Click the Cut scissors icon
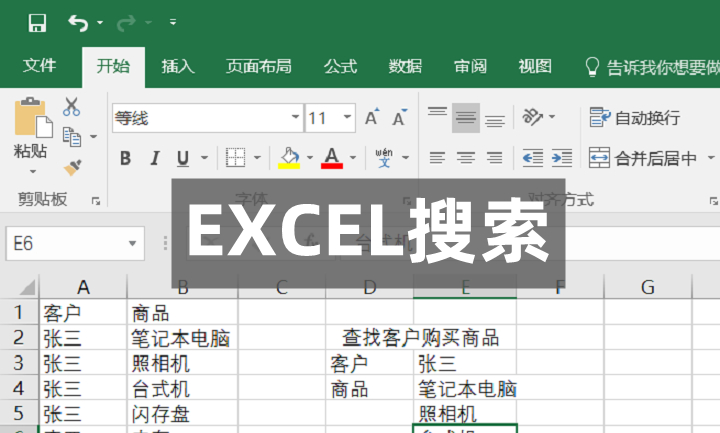This screenshot has height=433, width=720. click(72, 106)
